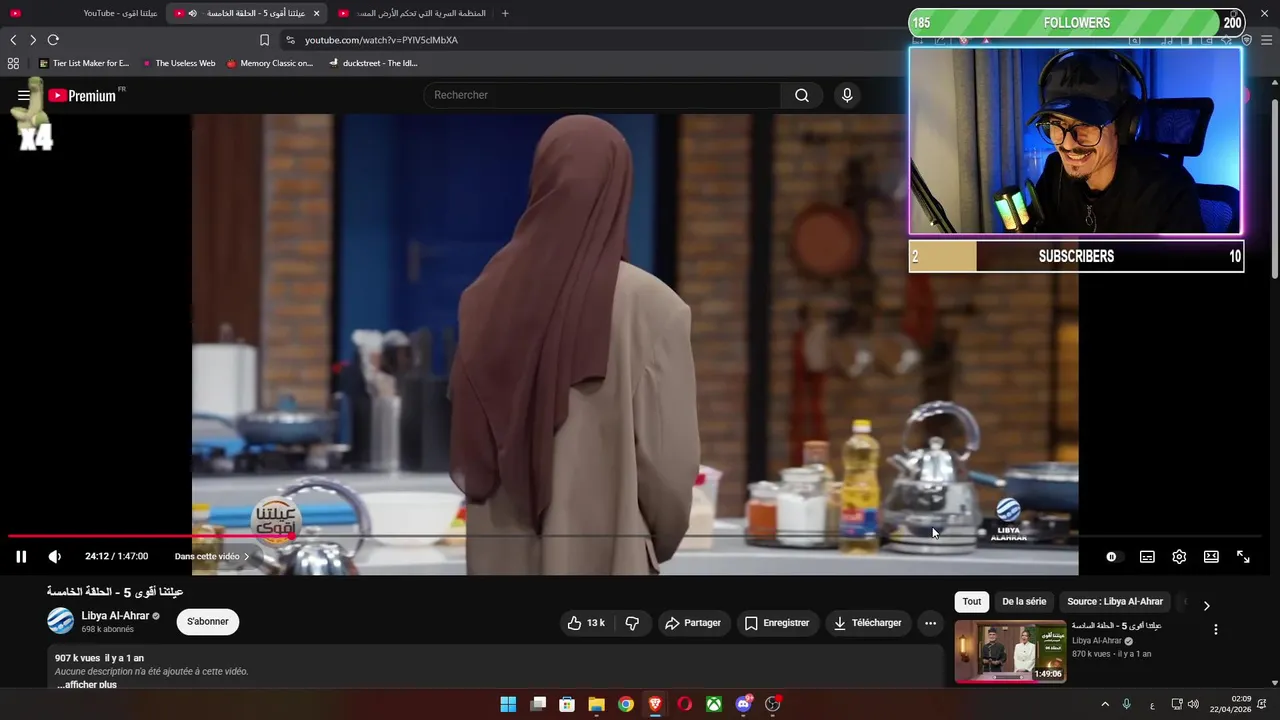Click the Partager share button
1280x720 pixels.
[693, 623]
